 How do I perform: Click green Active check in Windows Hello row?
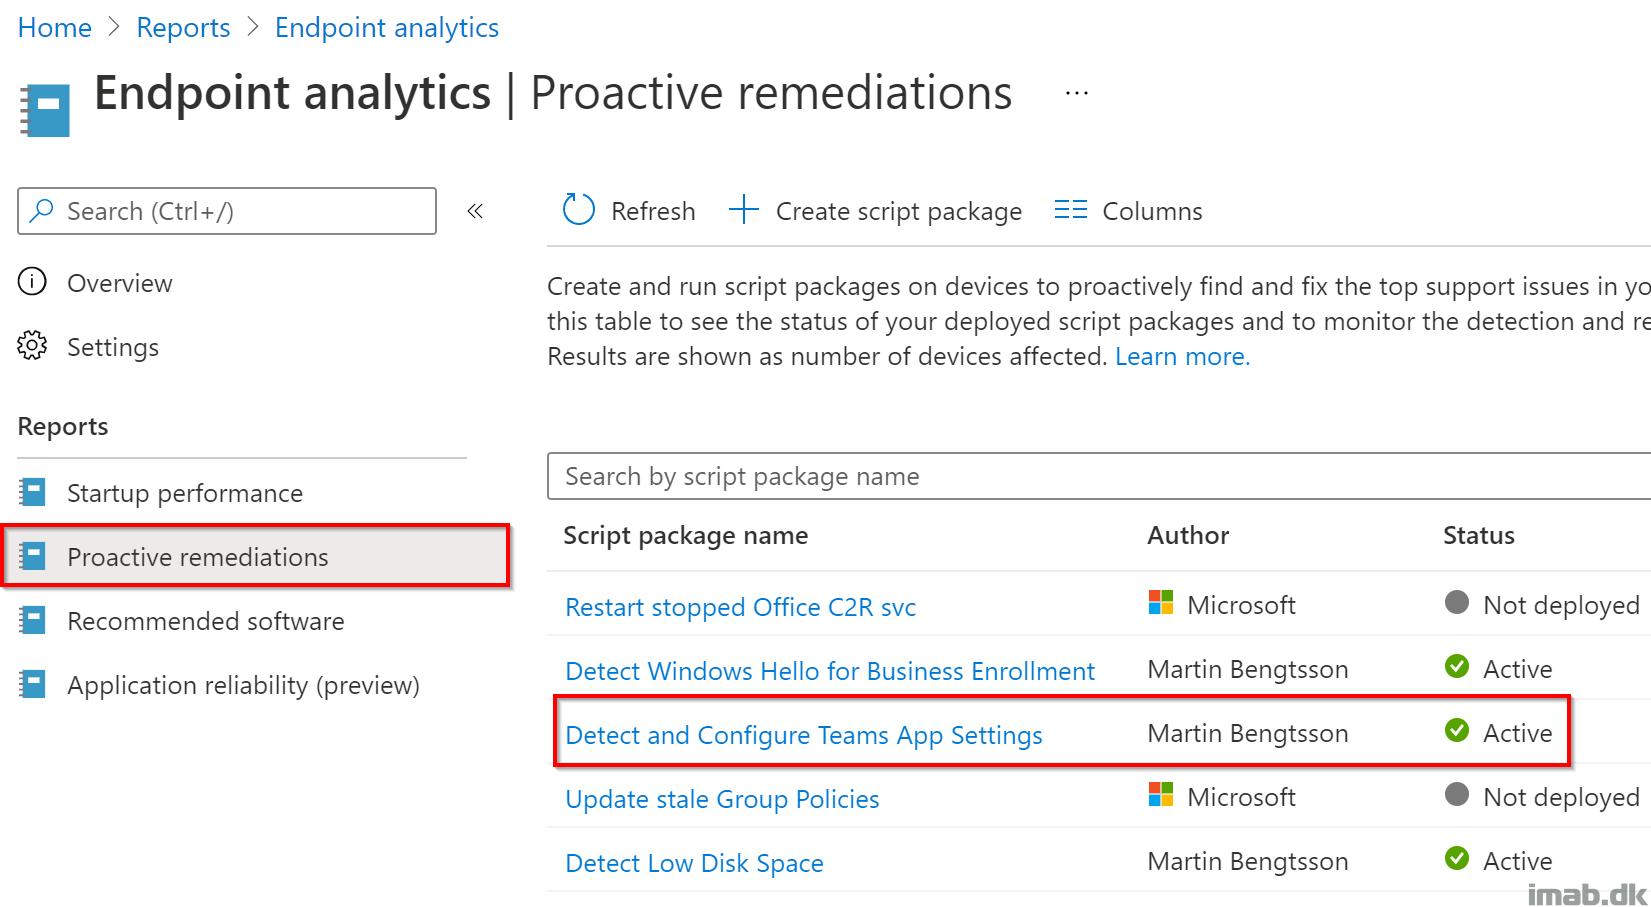[x=1457, y=666]
